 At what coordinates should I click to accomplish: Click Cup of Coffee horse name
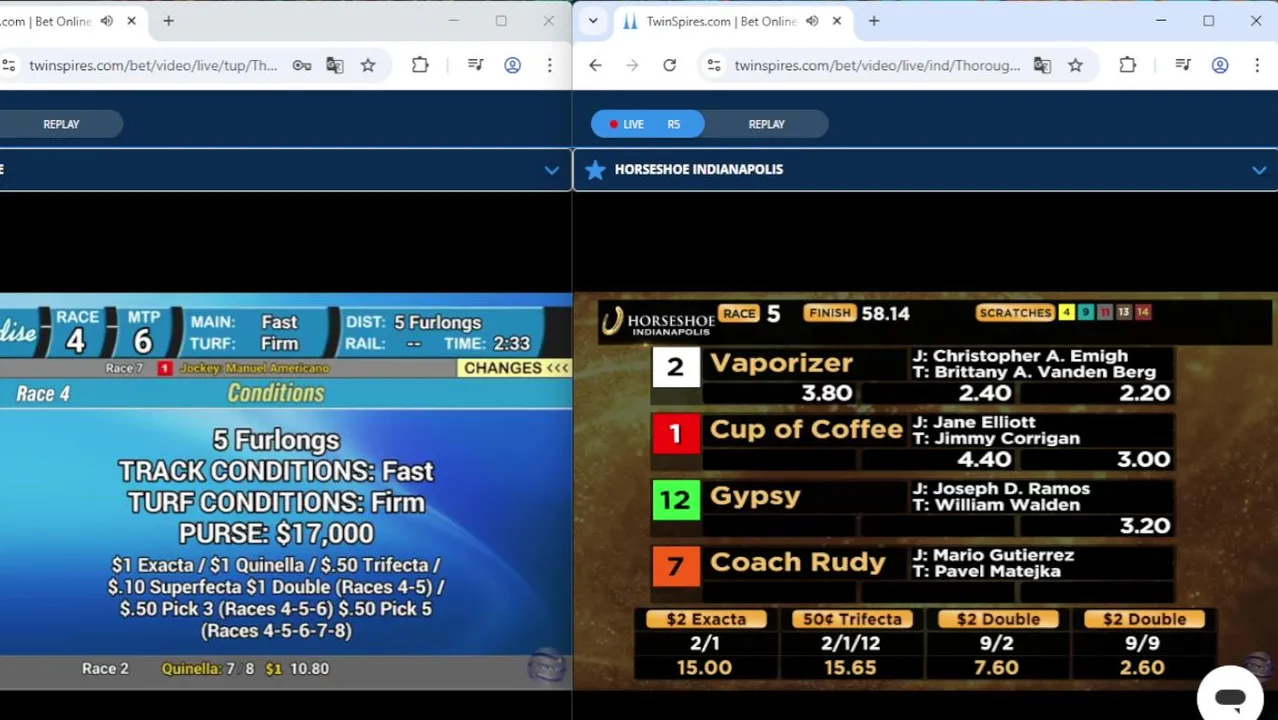806,429
